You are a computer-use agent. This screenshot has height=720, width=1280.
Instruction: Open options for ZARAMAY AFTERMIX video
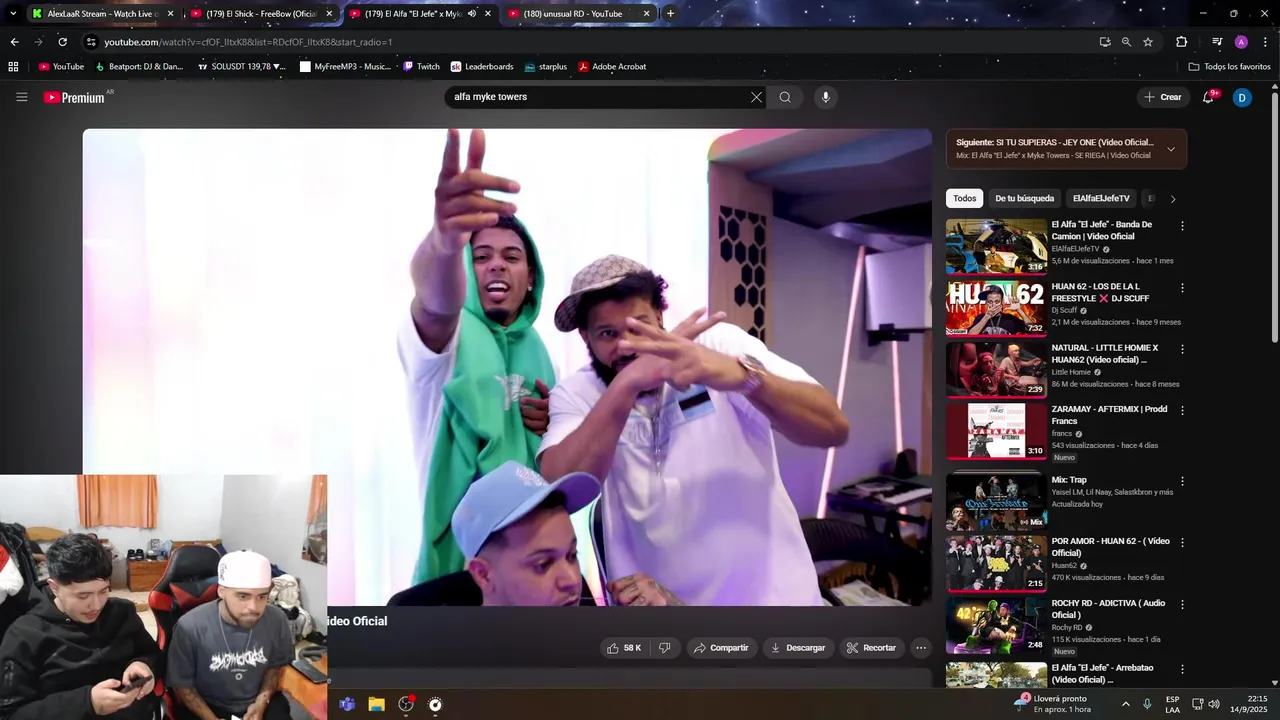[x=1182, y=410]
